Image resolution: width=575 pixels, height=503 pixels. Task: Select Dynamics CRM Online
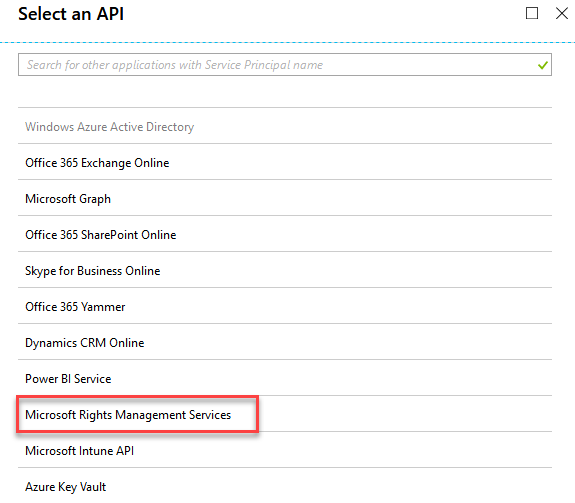[285, 342]
